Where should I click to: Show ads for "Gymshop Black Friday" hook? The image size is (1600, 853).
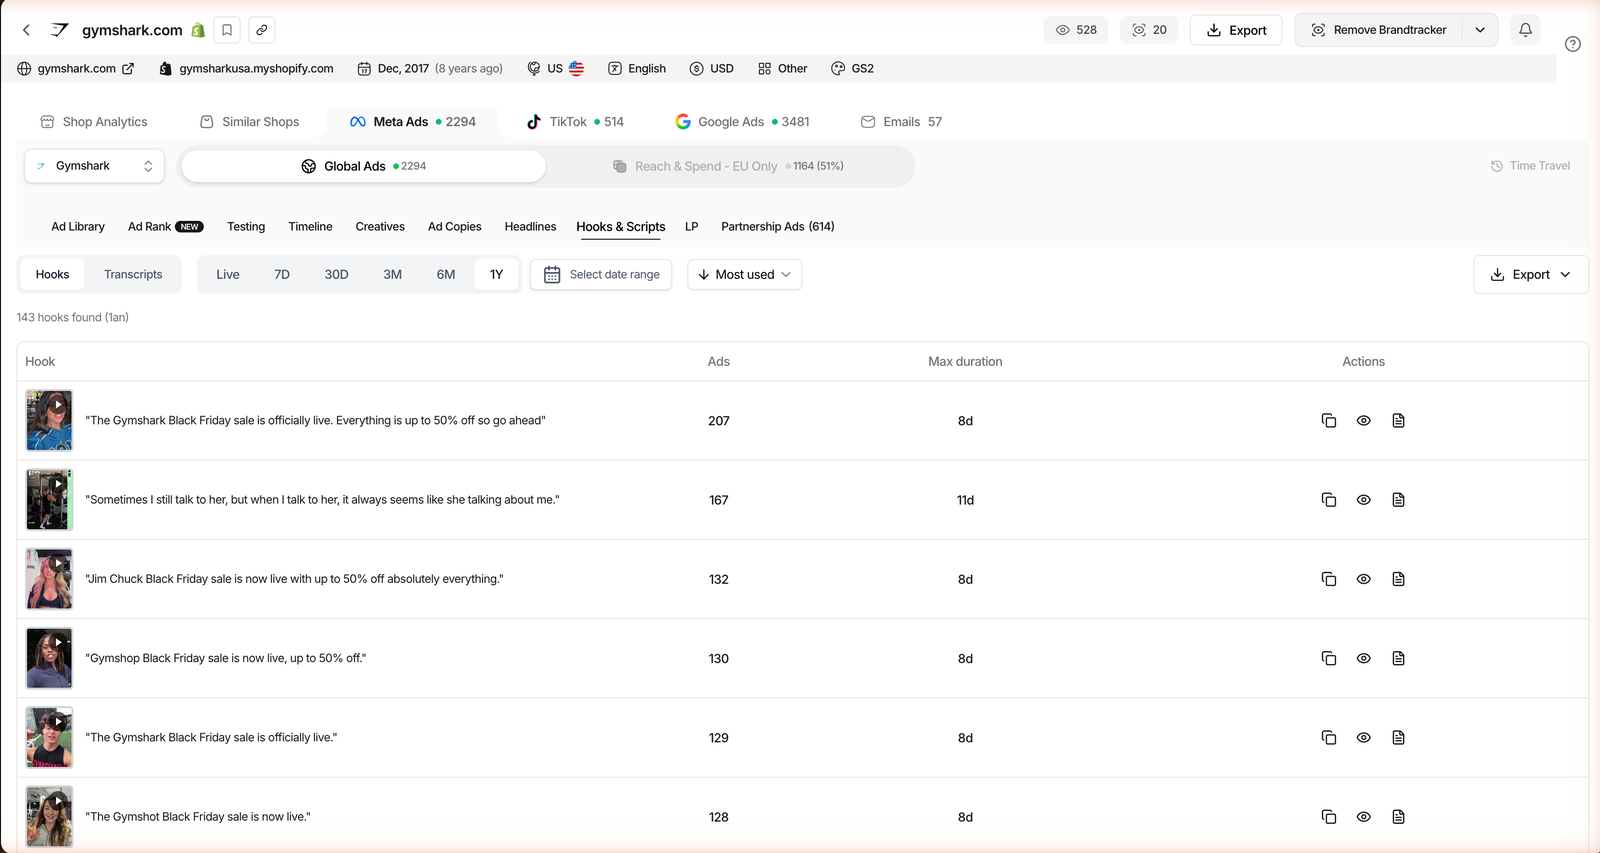1363,658
